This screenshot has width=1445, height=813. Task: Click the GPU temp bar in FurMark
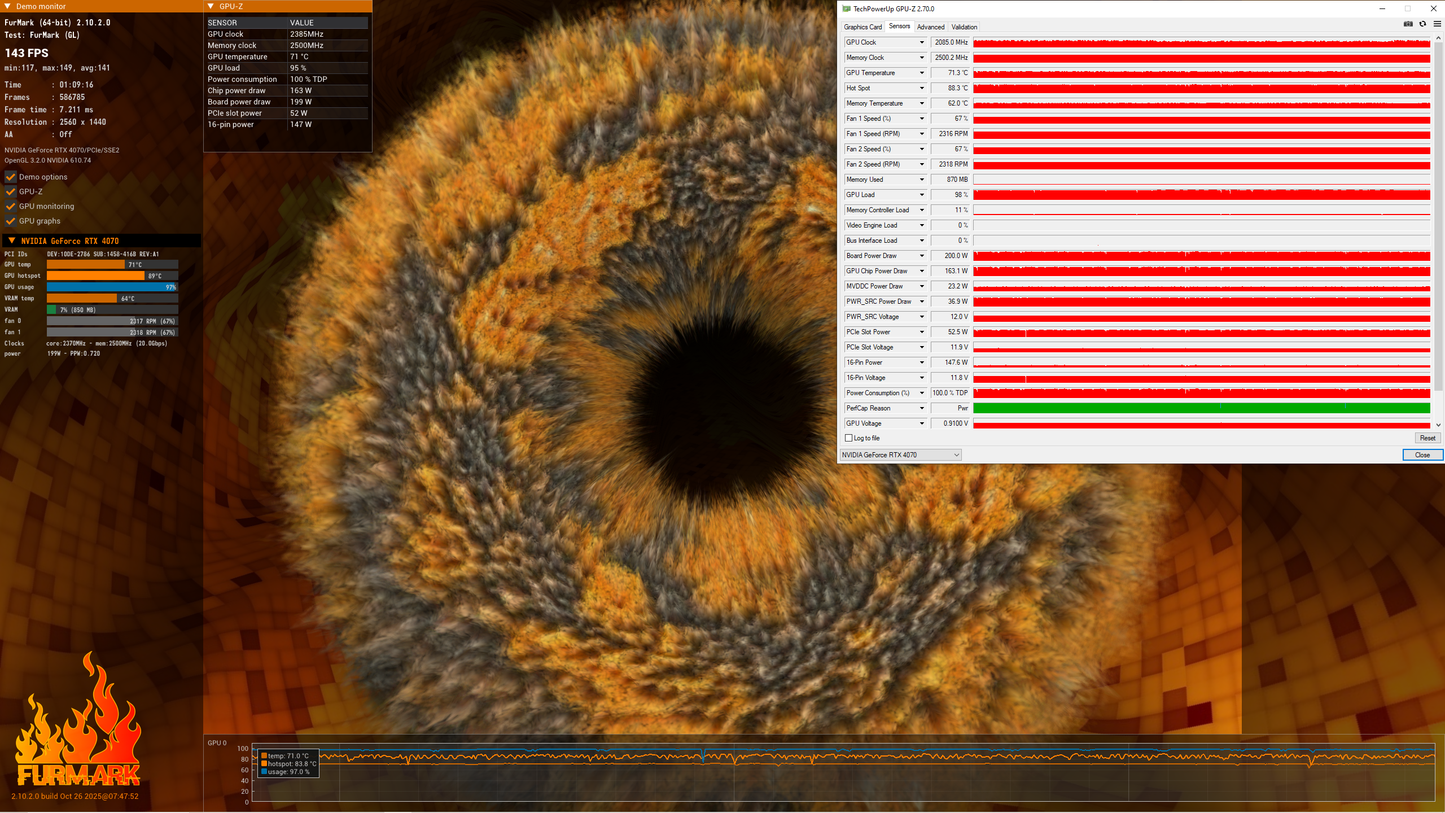(x=112, y=265)
